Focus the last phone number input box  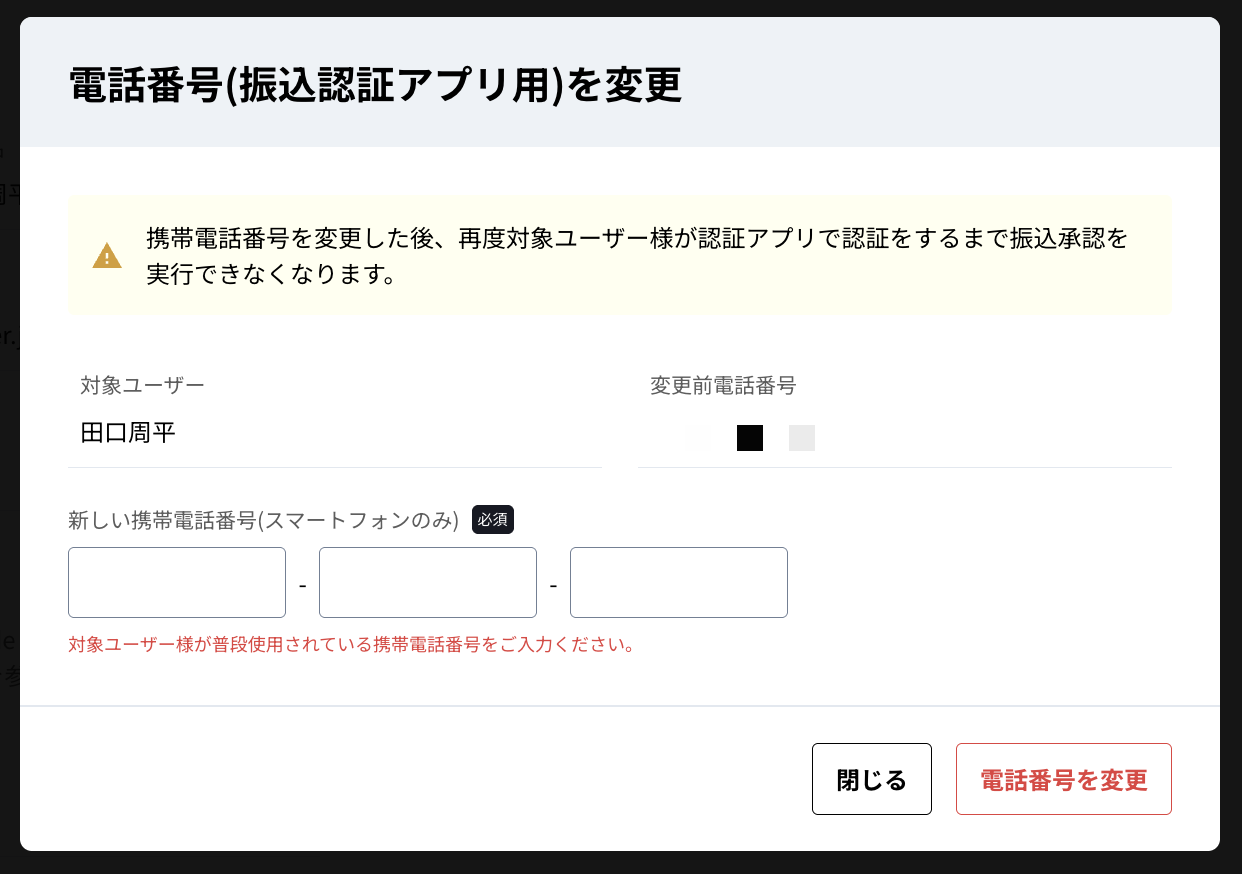[x=679, y=582]
